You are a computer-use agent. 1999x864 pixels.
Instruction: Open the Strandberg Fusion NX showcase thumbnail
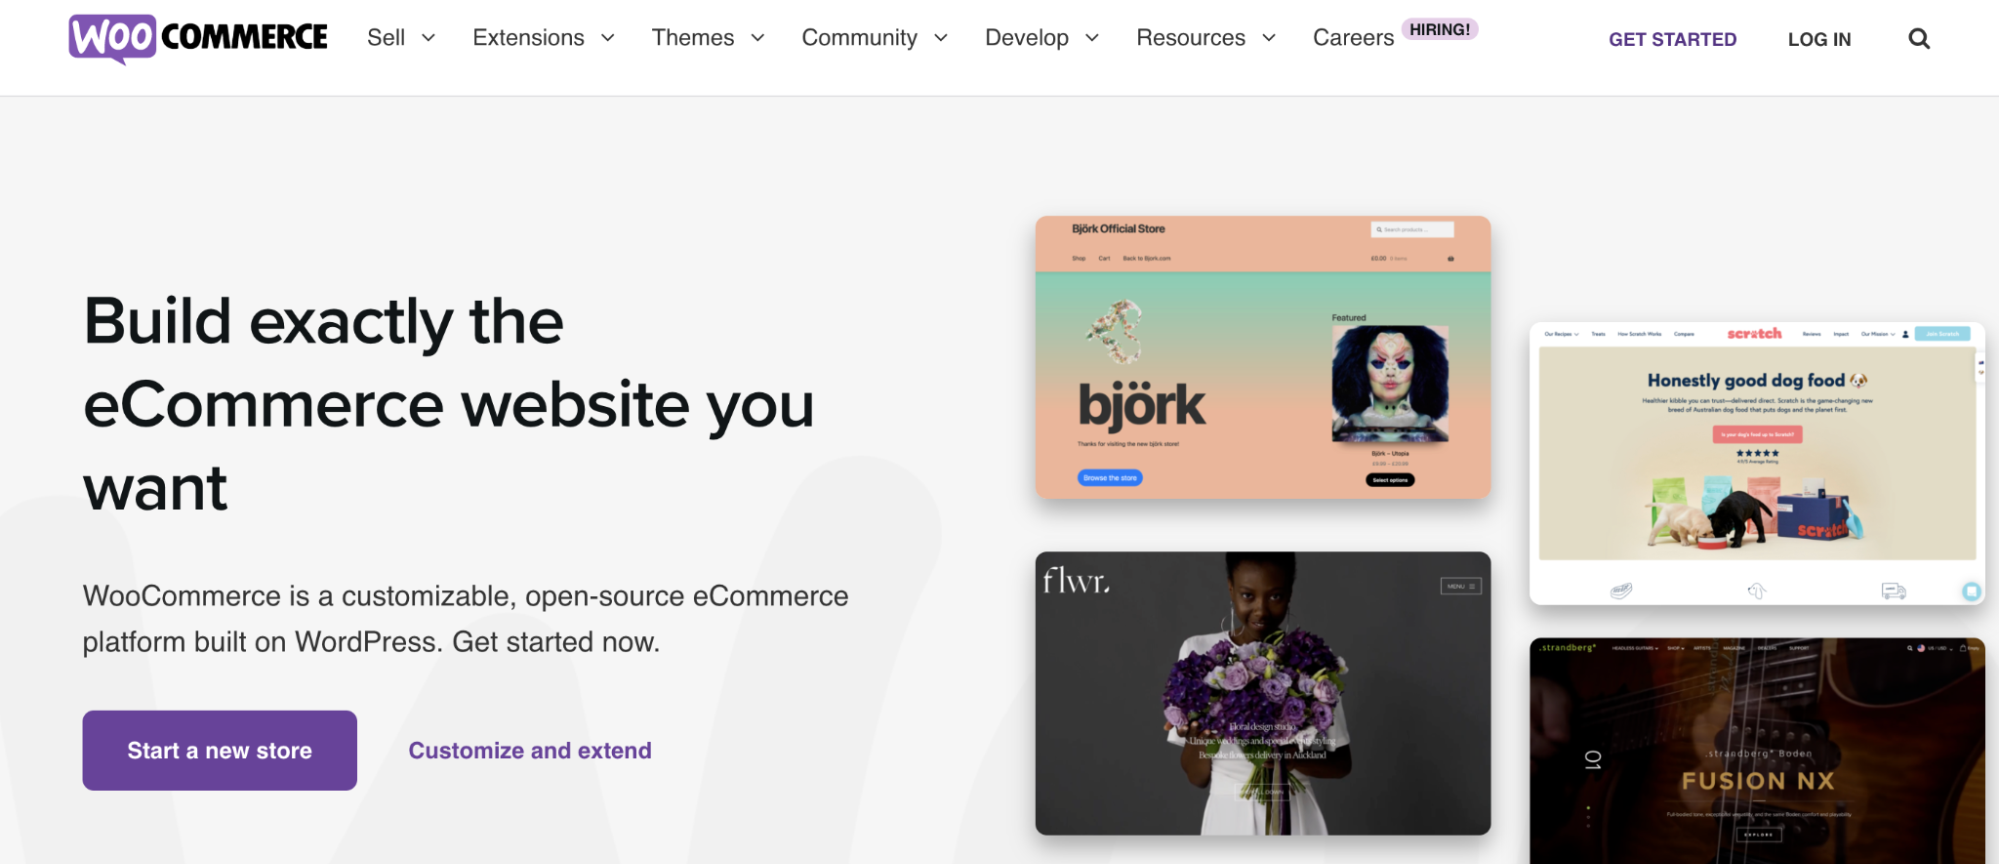pos(1756,751)
